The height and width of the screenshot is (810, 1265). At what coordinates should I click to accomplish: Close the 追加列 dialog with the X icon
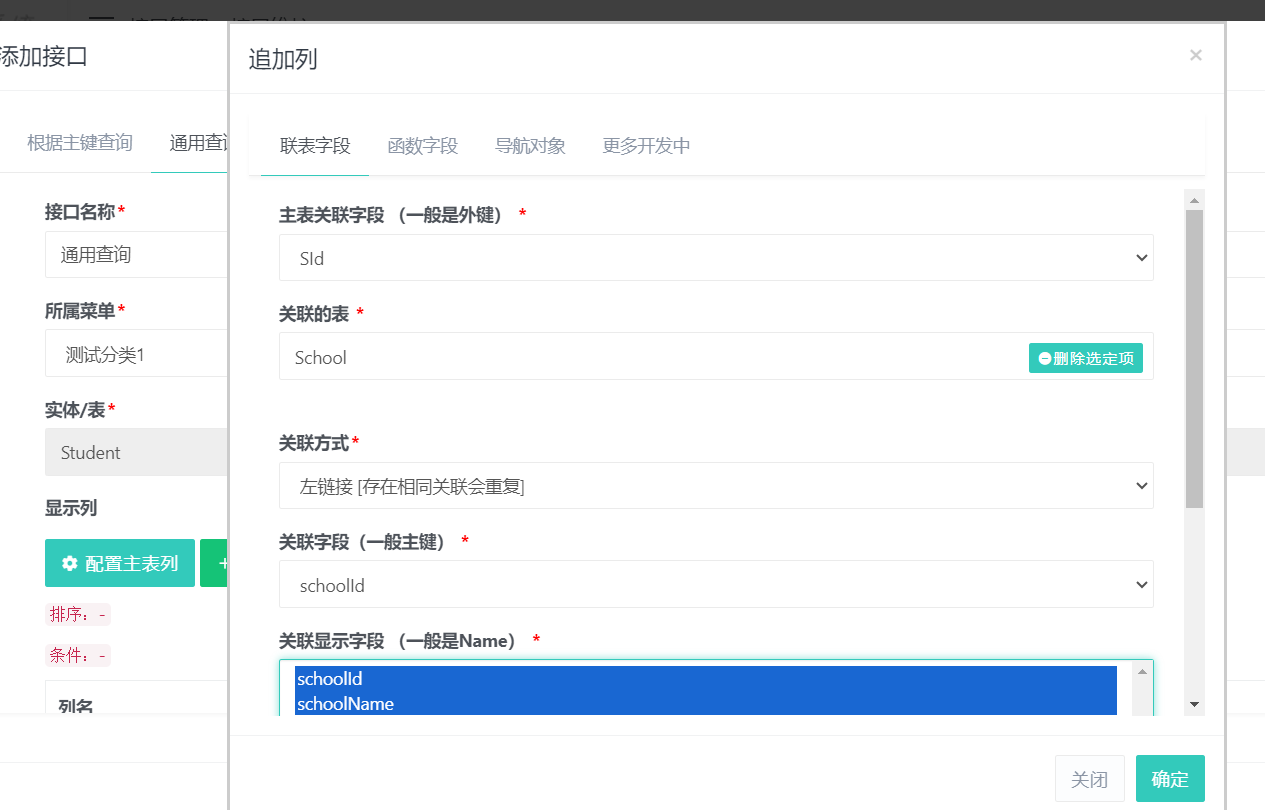tap(1195, 55)
